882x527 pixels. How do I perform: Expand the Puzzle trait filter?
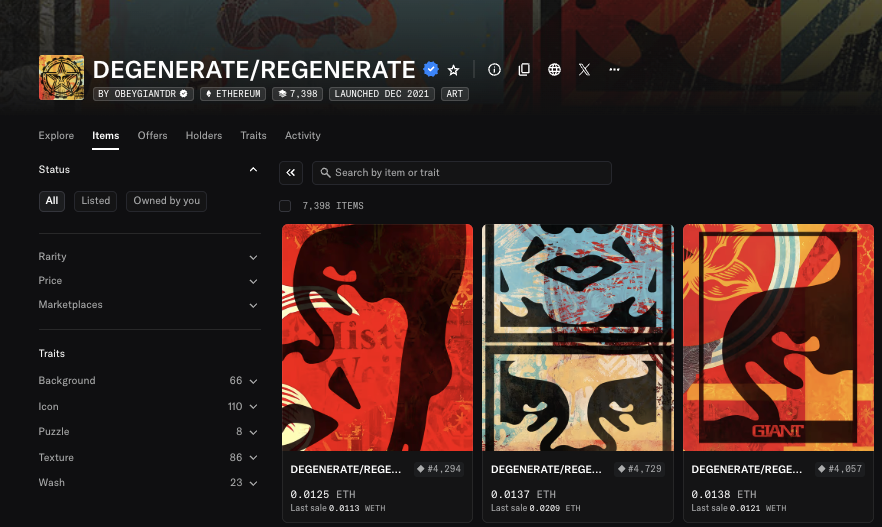pos(148,432)
